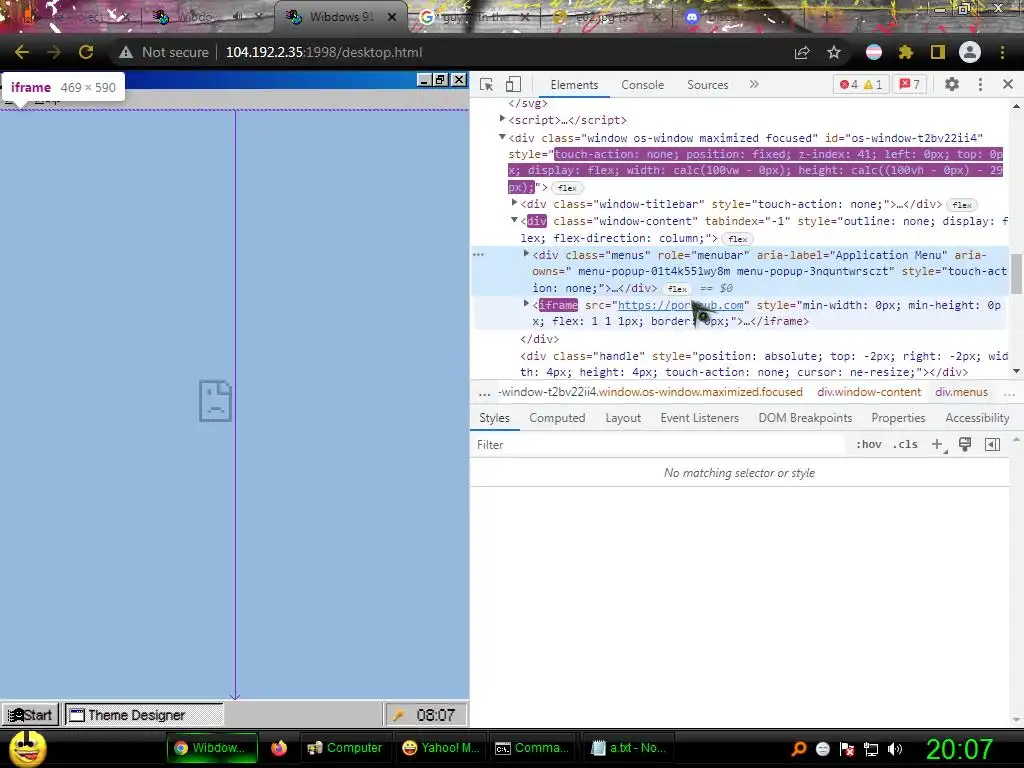Click the volume speaker tray icon
This screenshot has height=768, width=1024.
895,749
